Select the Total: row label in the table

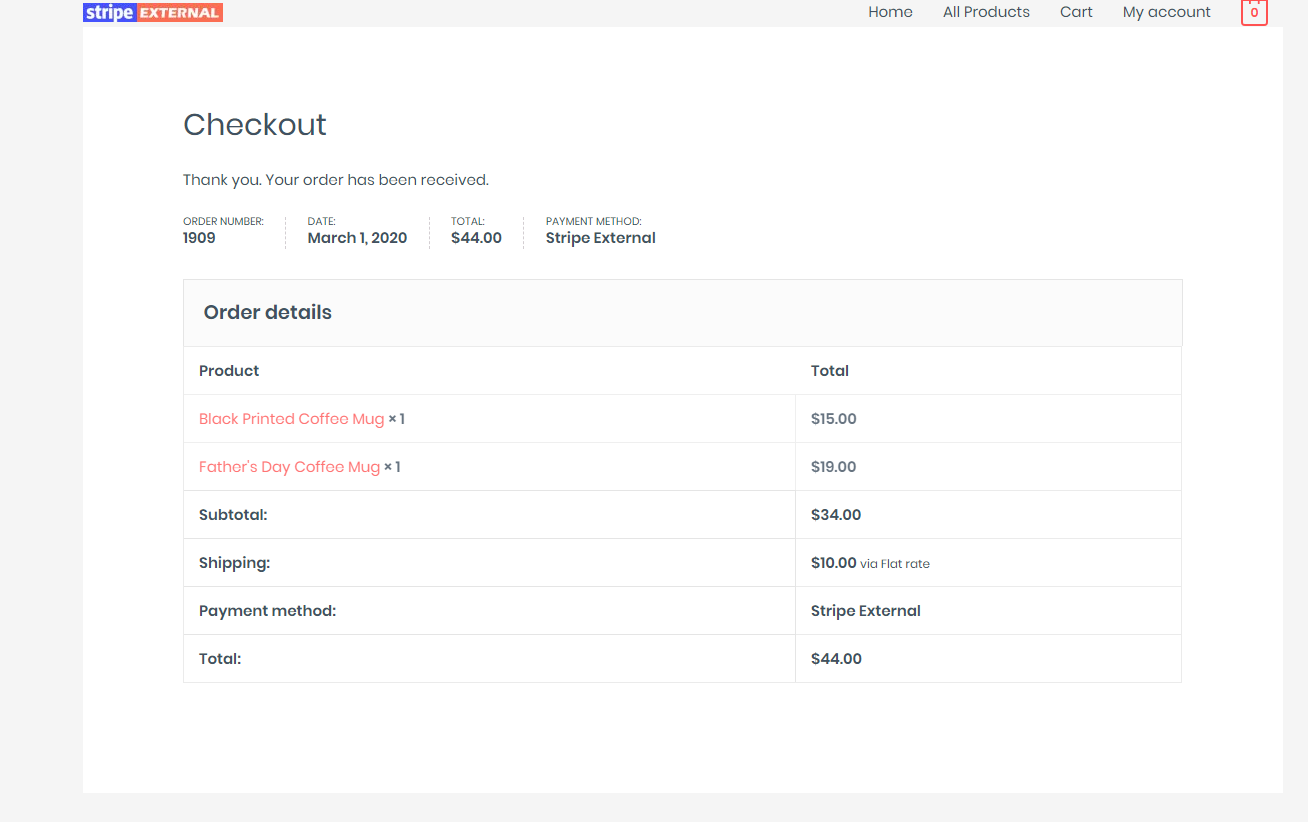click(220, 659)
